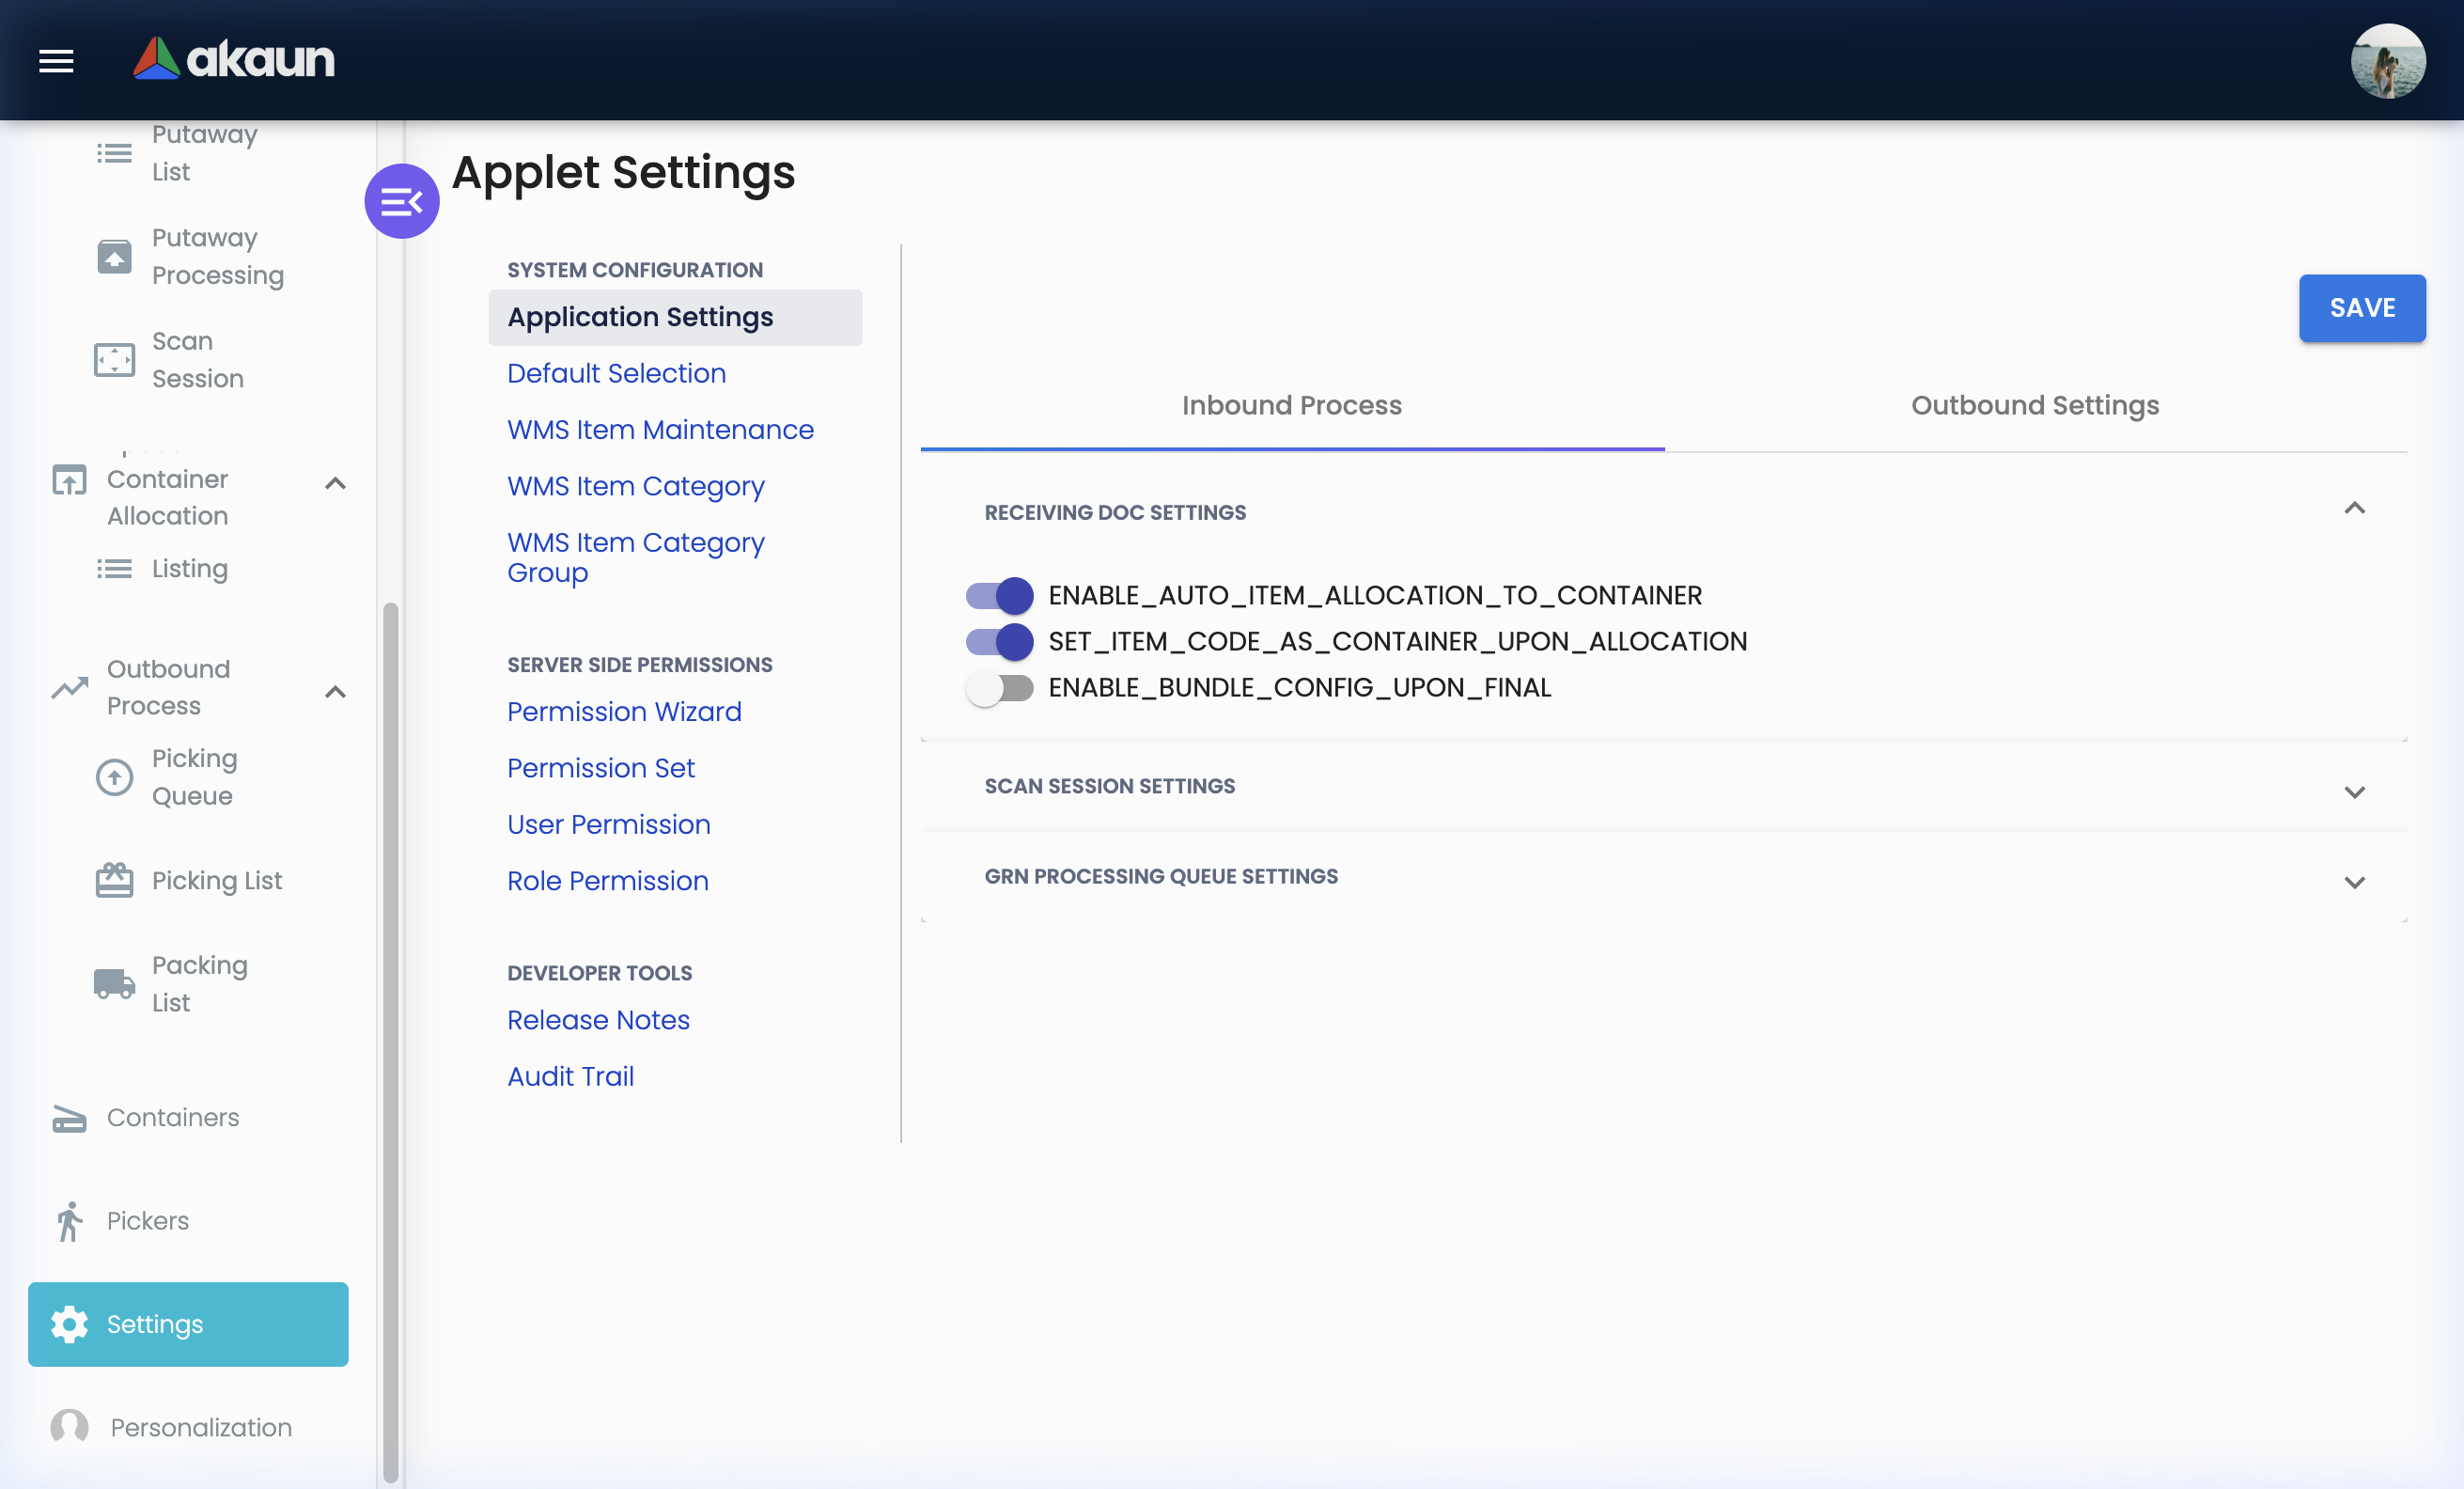Open the hamburger navigation menu

(x=56, y=60)
